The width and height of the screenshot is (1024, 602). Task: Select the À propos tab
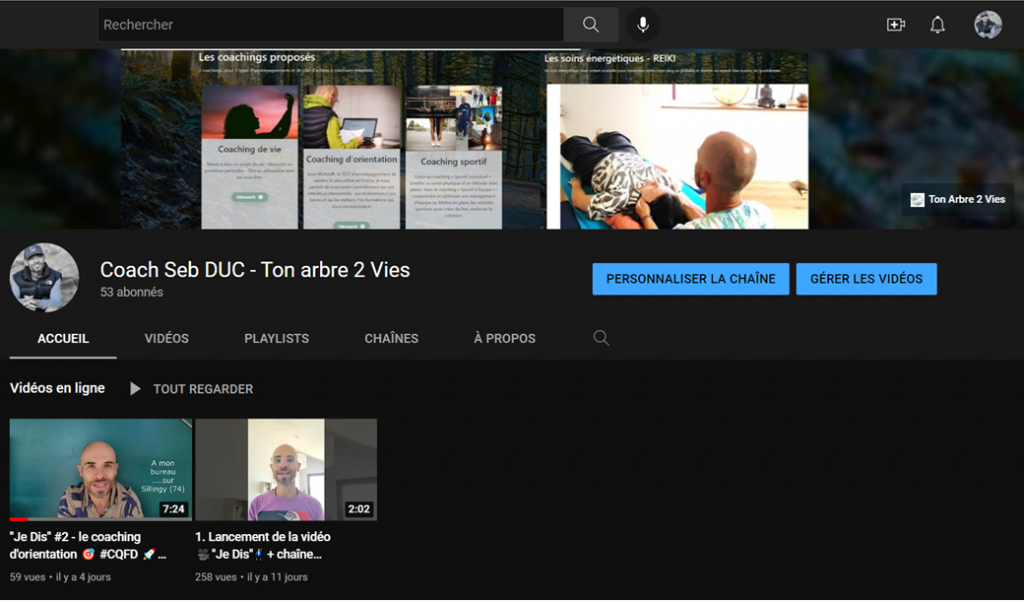(x=504, y=338)
